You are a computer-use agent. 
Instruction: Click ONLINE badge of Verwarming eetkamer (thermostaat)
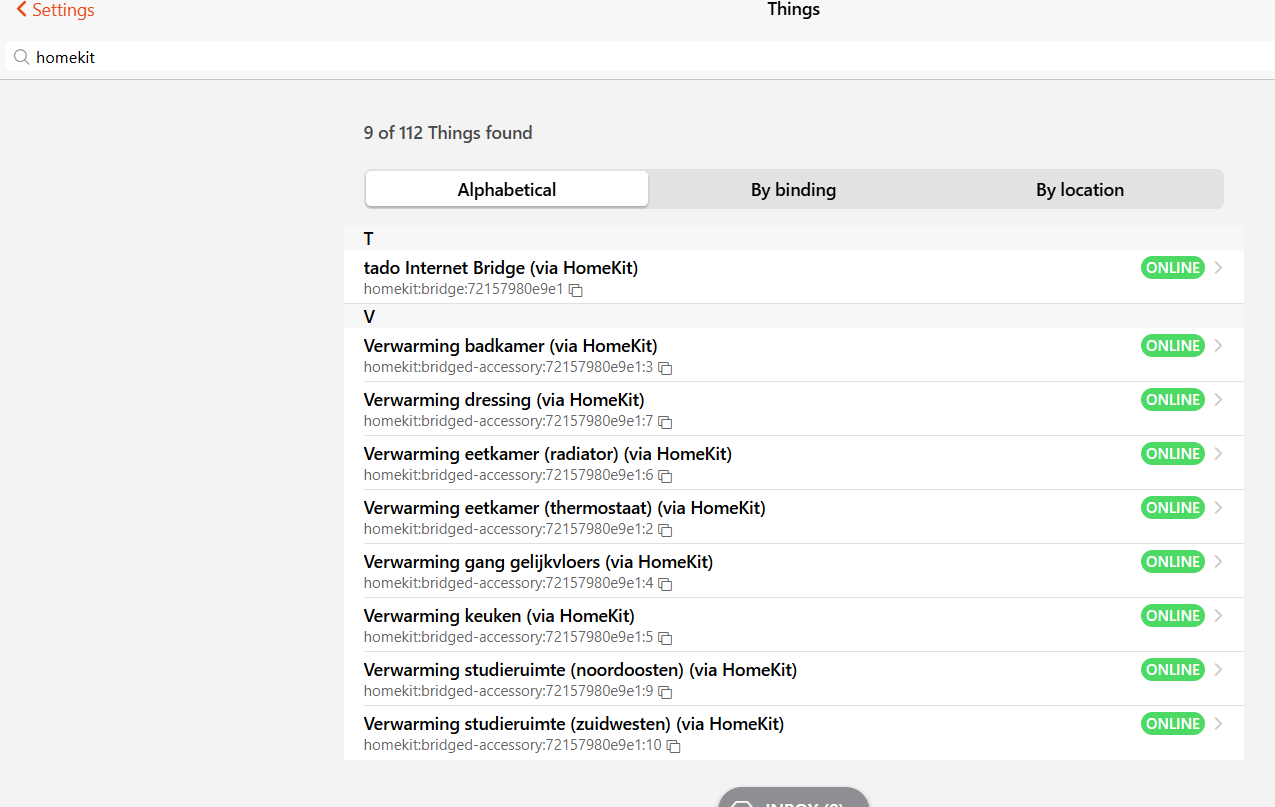1173,508
